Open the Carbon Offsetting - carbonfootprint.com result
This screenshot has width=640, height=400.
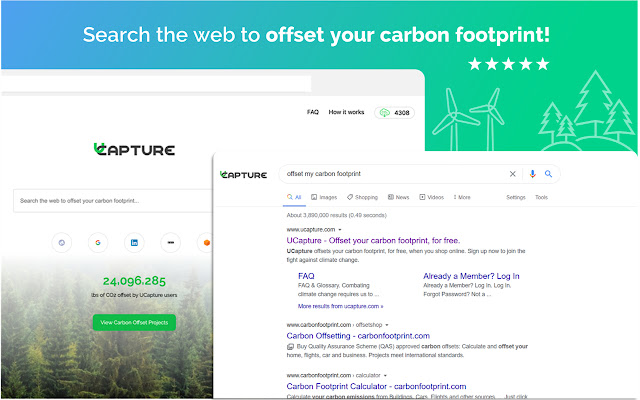click(357, 336)
